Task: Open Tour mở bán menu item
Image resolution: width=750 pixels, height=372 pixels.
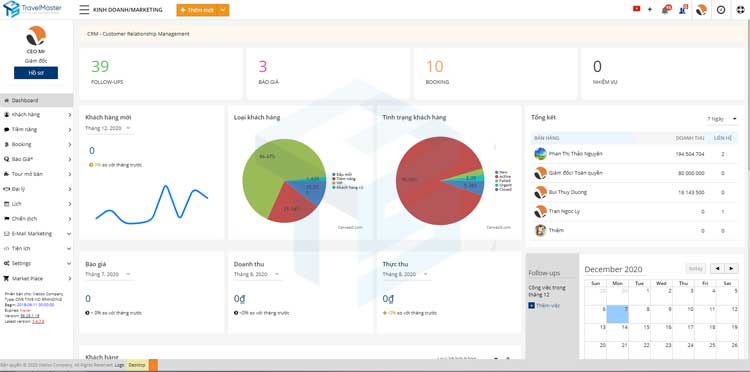Action: [x=36, y=174]
